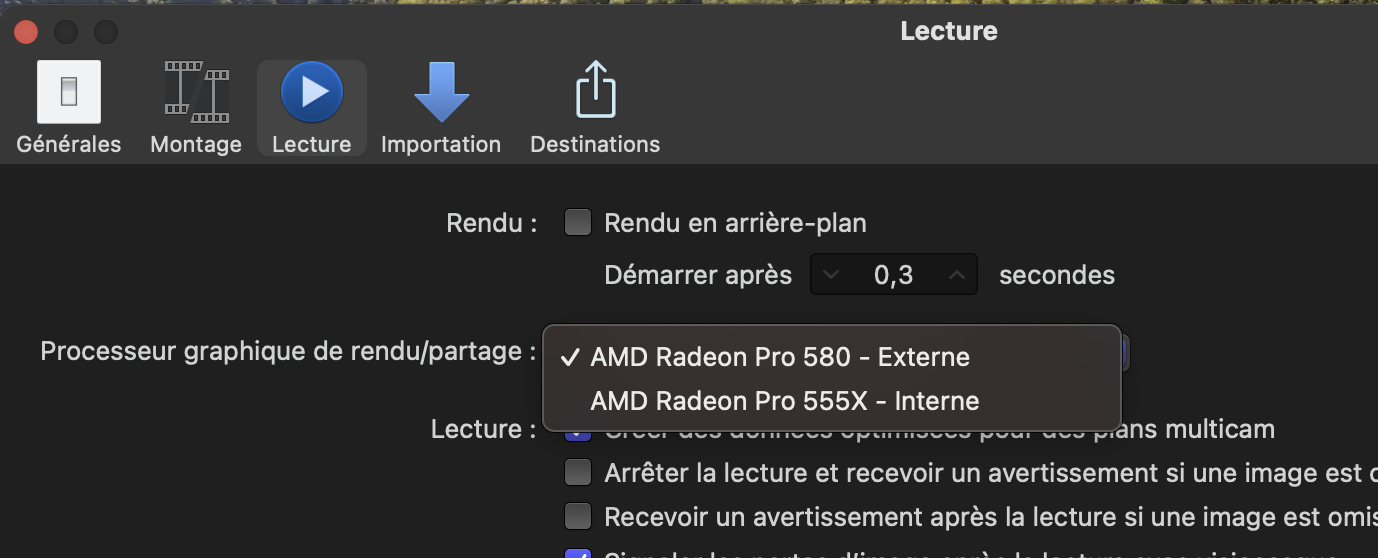Toggle the partly hidden multicam optimisation checkbox
This screenshot has height=558, width=1378.
pos(578,436)
